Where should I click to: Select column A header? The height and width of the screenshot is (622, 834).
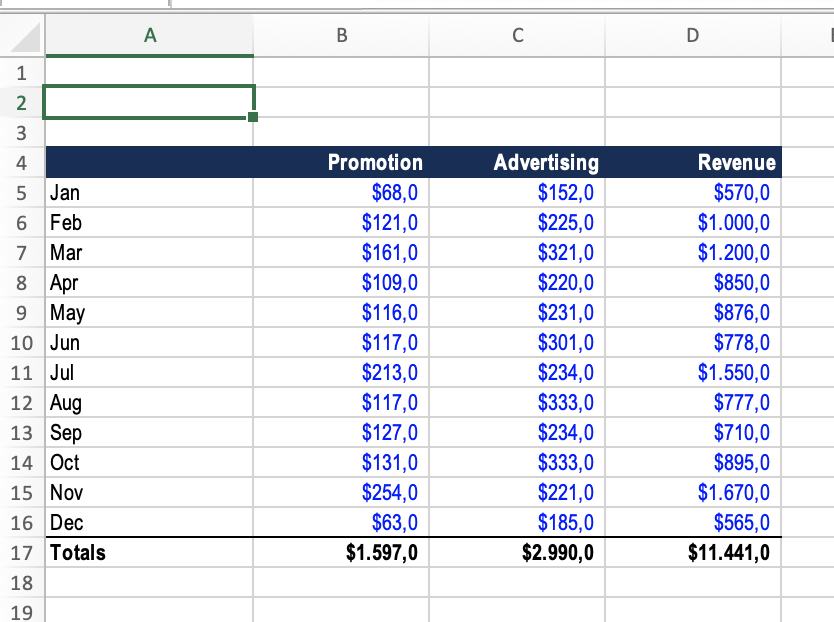(x=149, y=35)
